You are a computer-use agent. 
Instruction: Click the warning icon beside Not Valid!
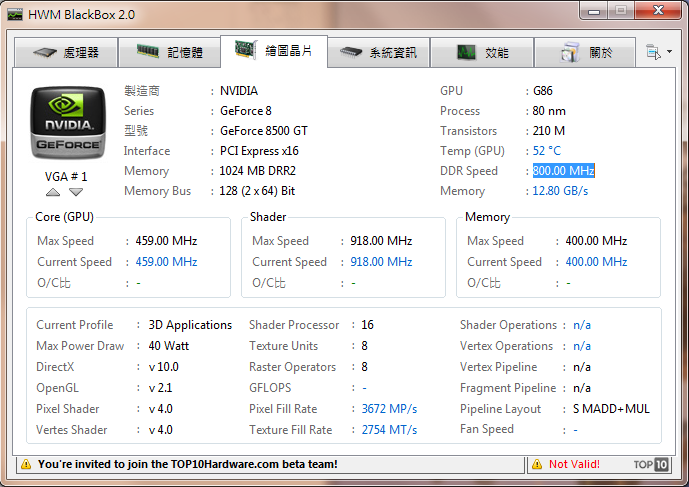[537, 464]
